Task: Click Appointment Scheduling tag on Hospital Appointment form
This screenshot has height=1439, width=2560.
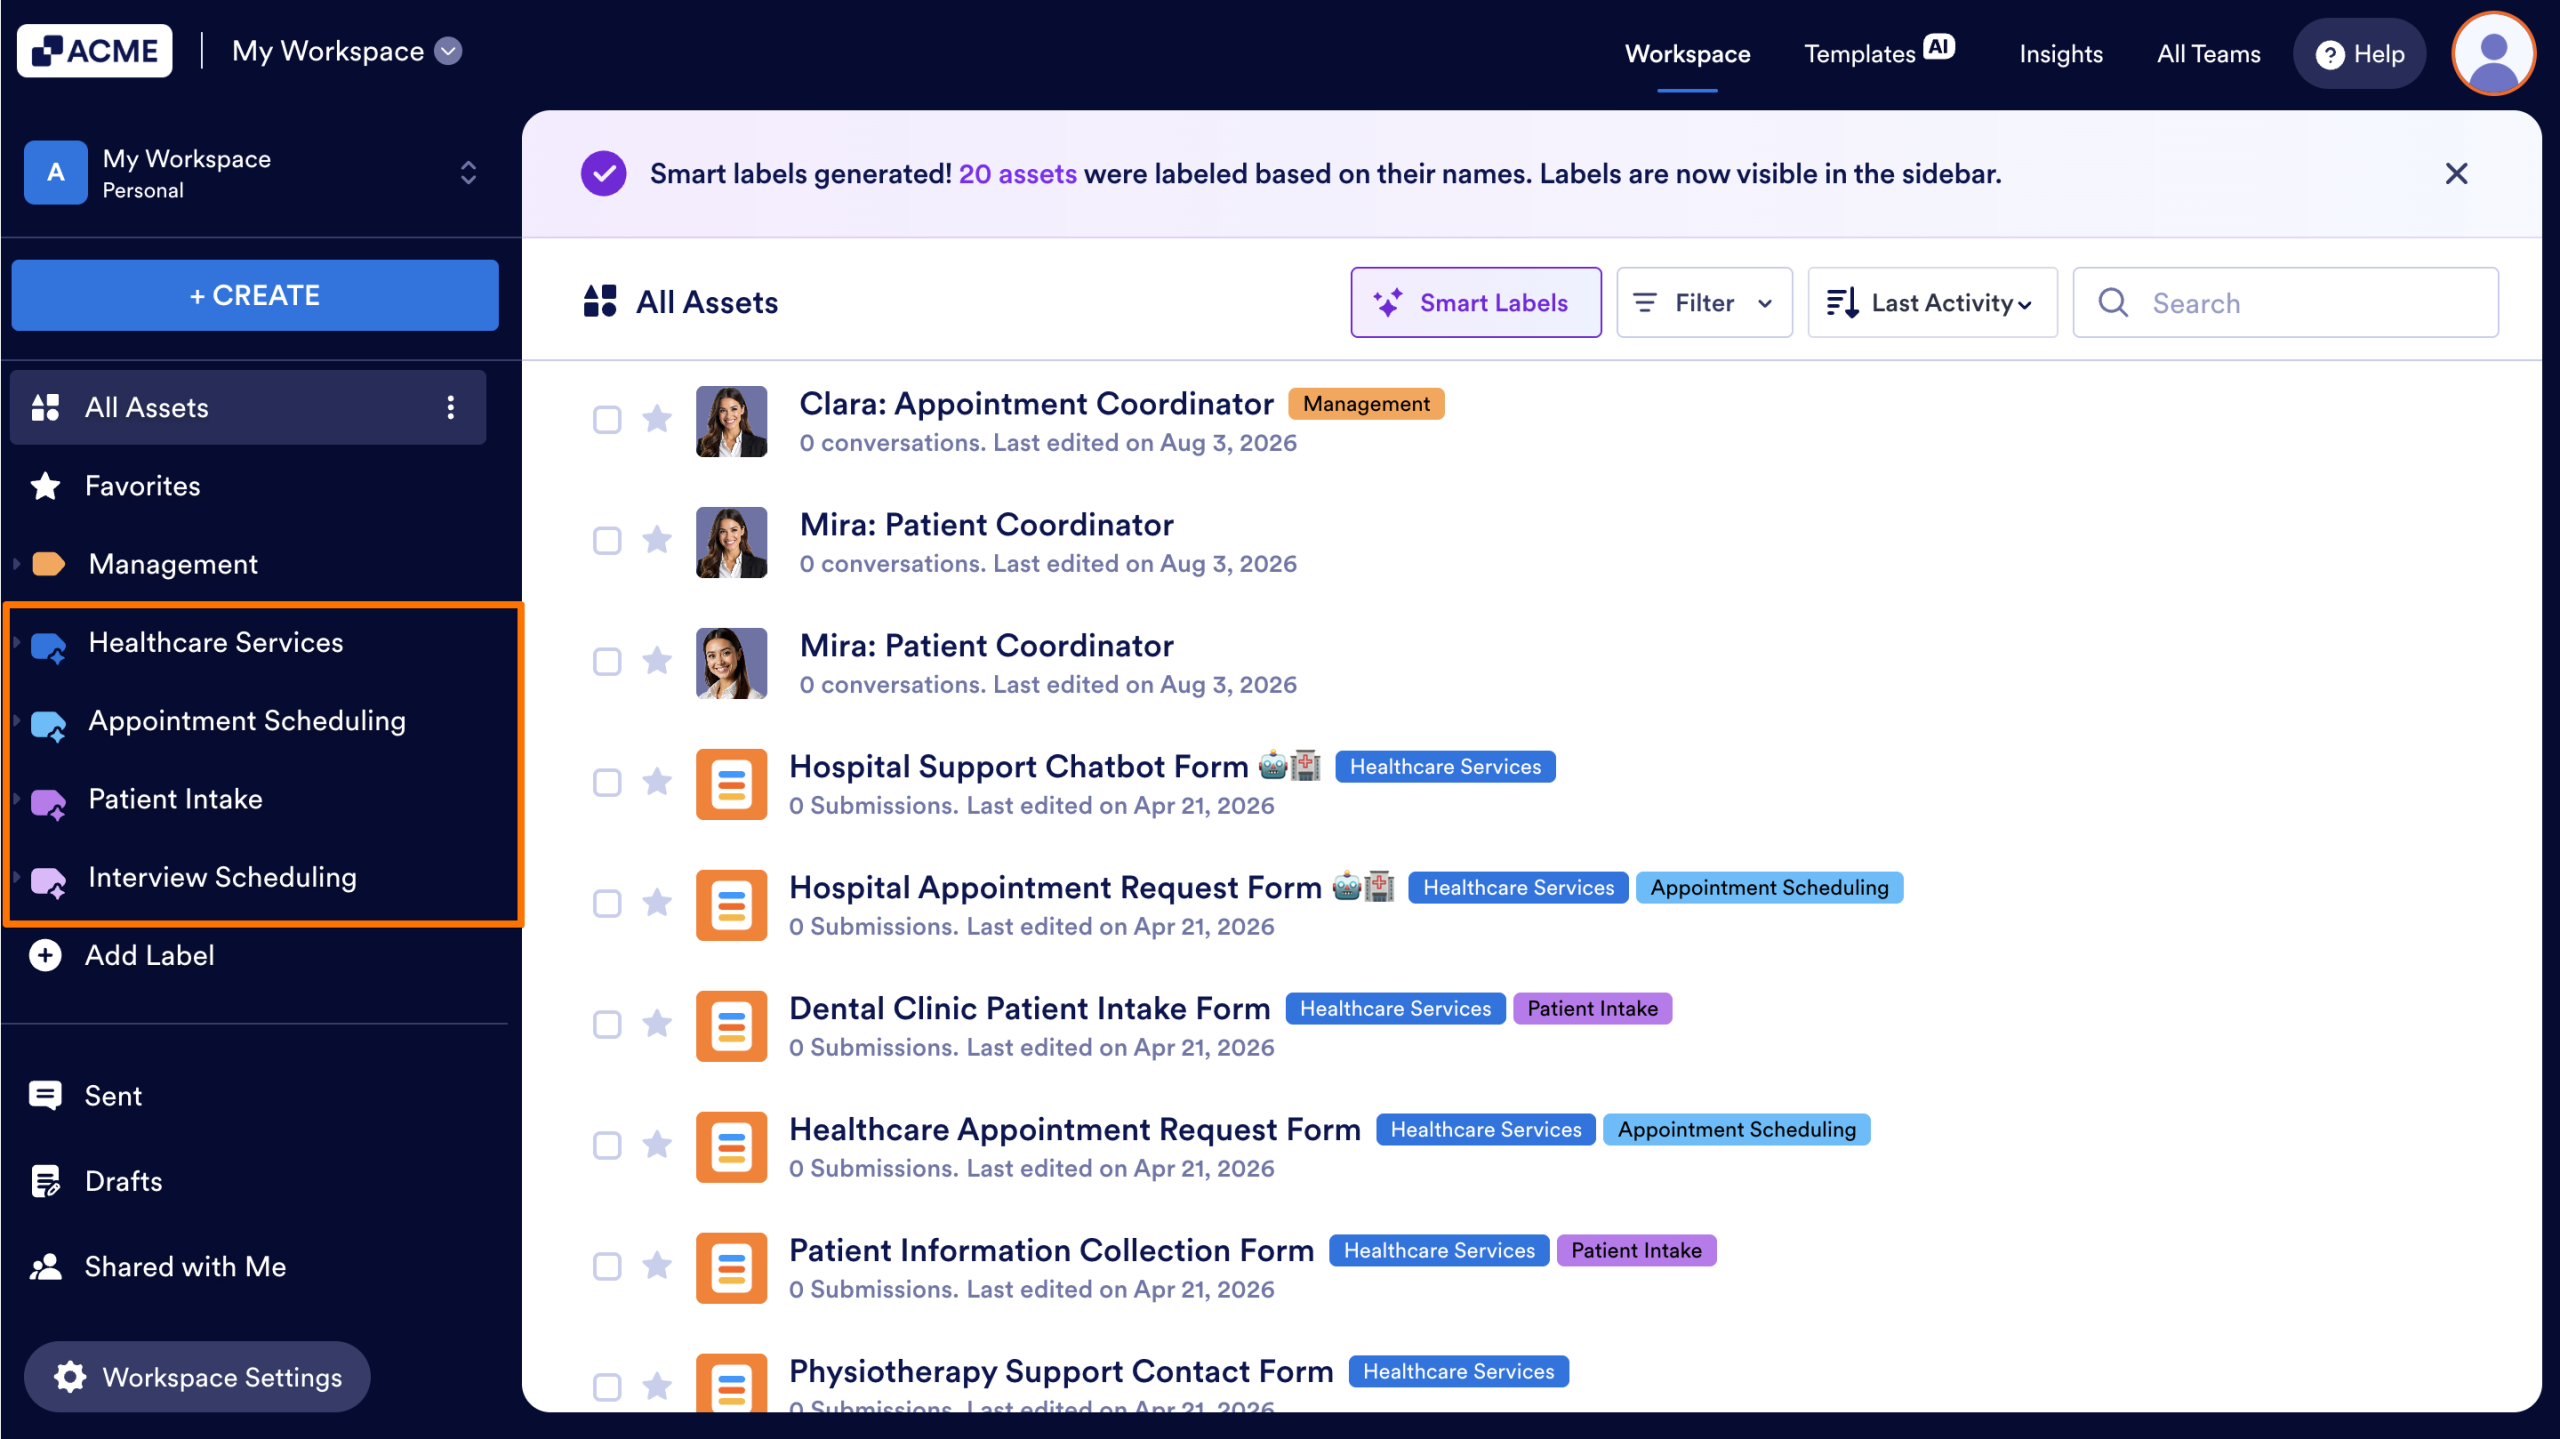Action: (1769, 887)
